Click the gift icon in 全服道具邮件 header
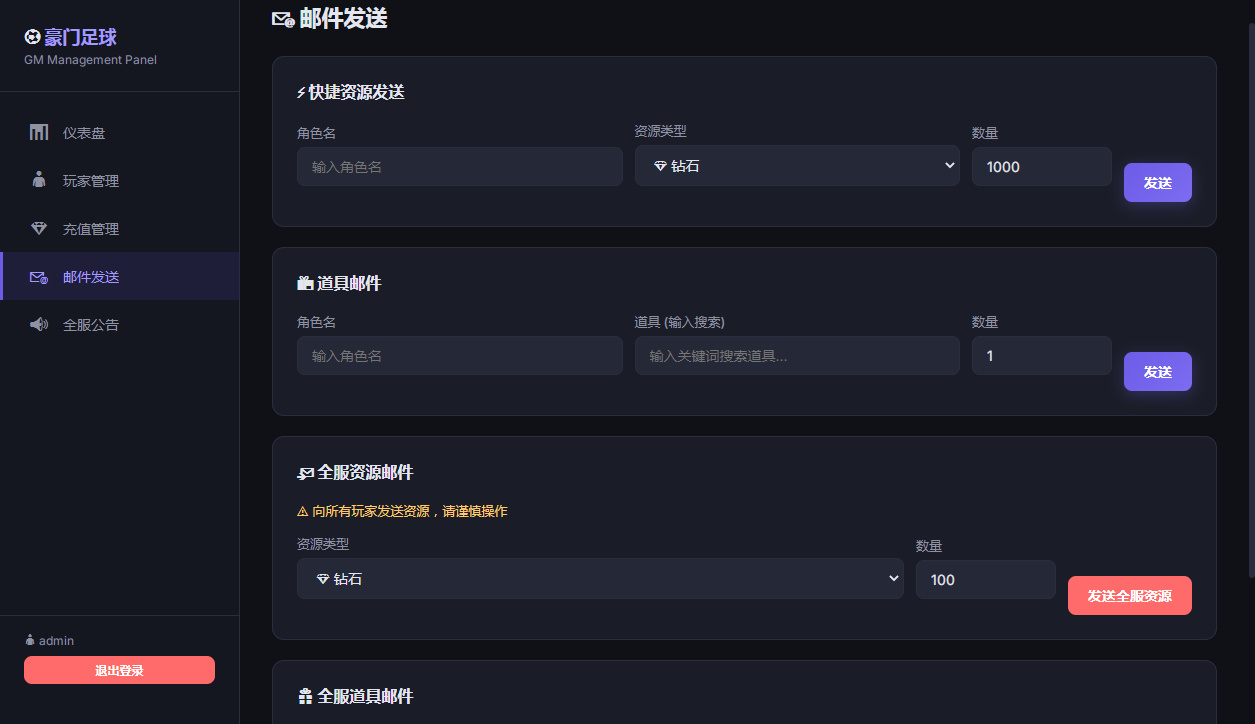This screenshot has height=724, width=1255. tap(304, 695)
